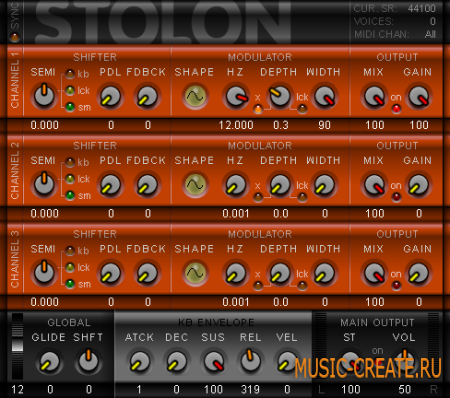Click the Global GLIDE knob

tap(49, 362)
